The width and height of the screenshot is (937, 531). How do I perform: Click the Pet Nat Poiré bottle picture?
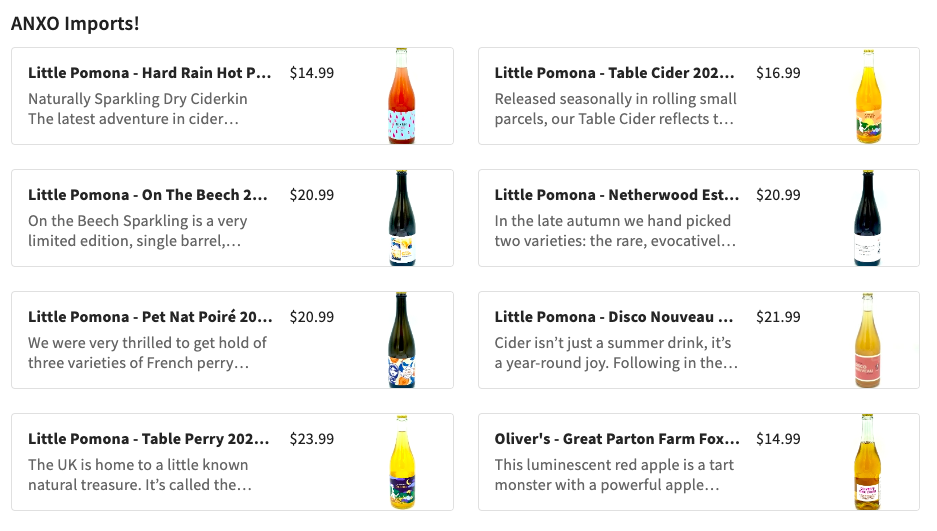click(401, 340)
